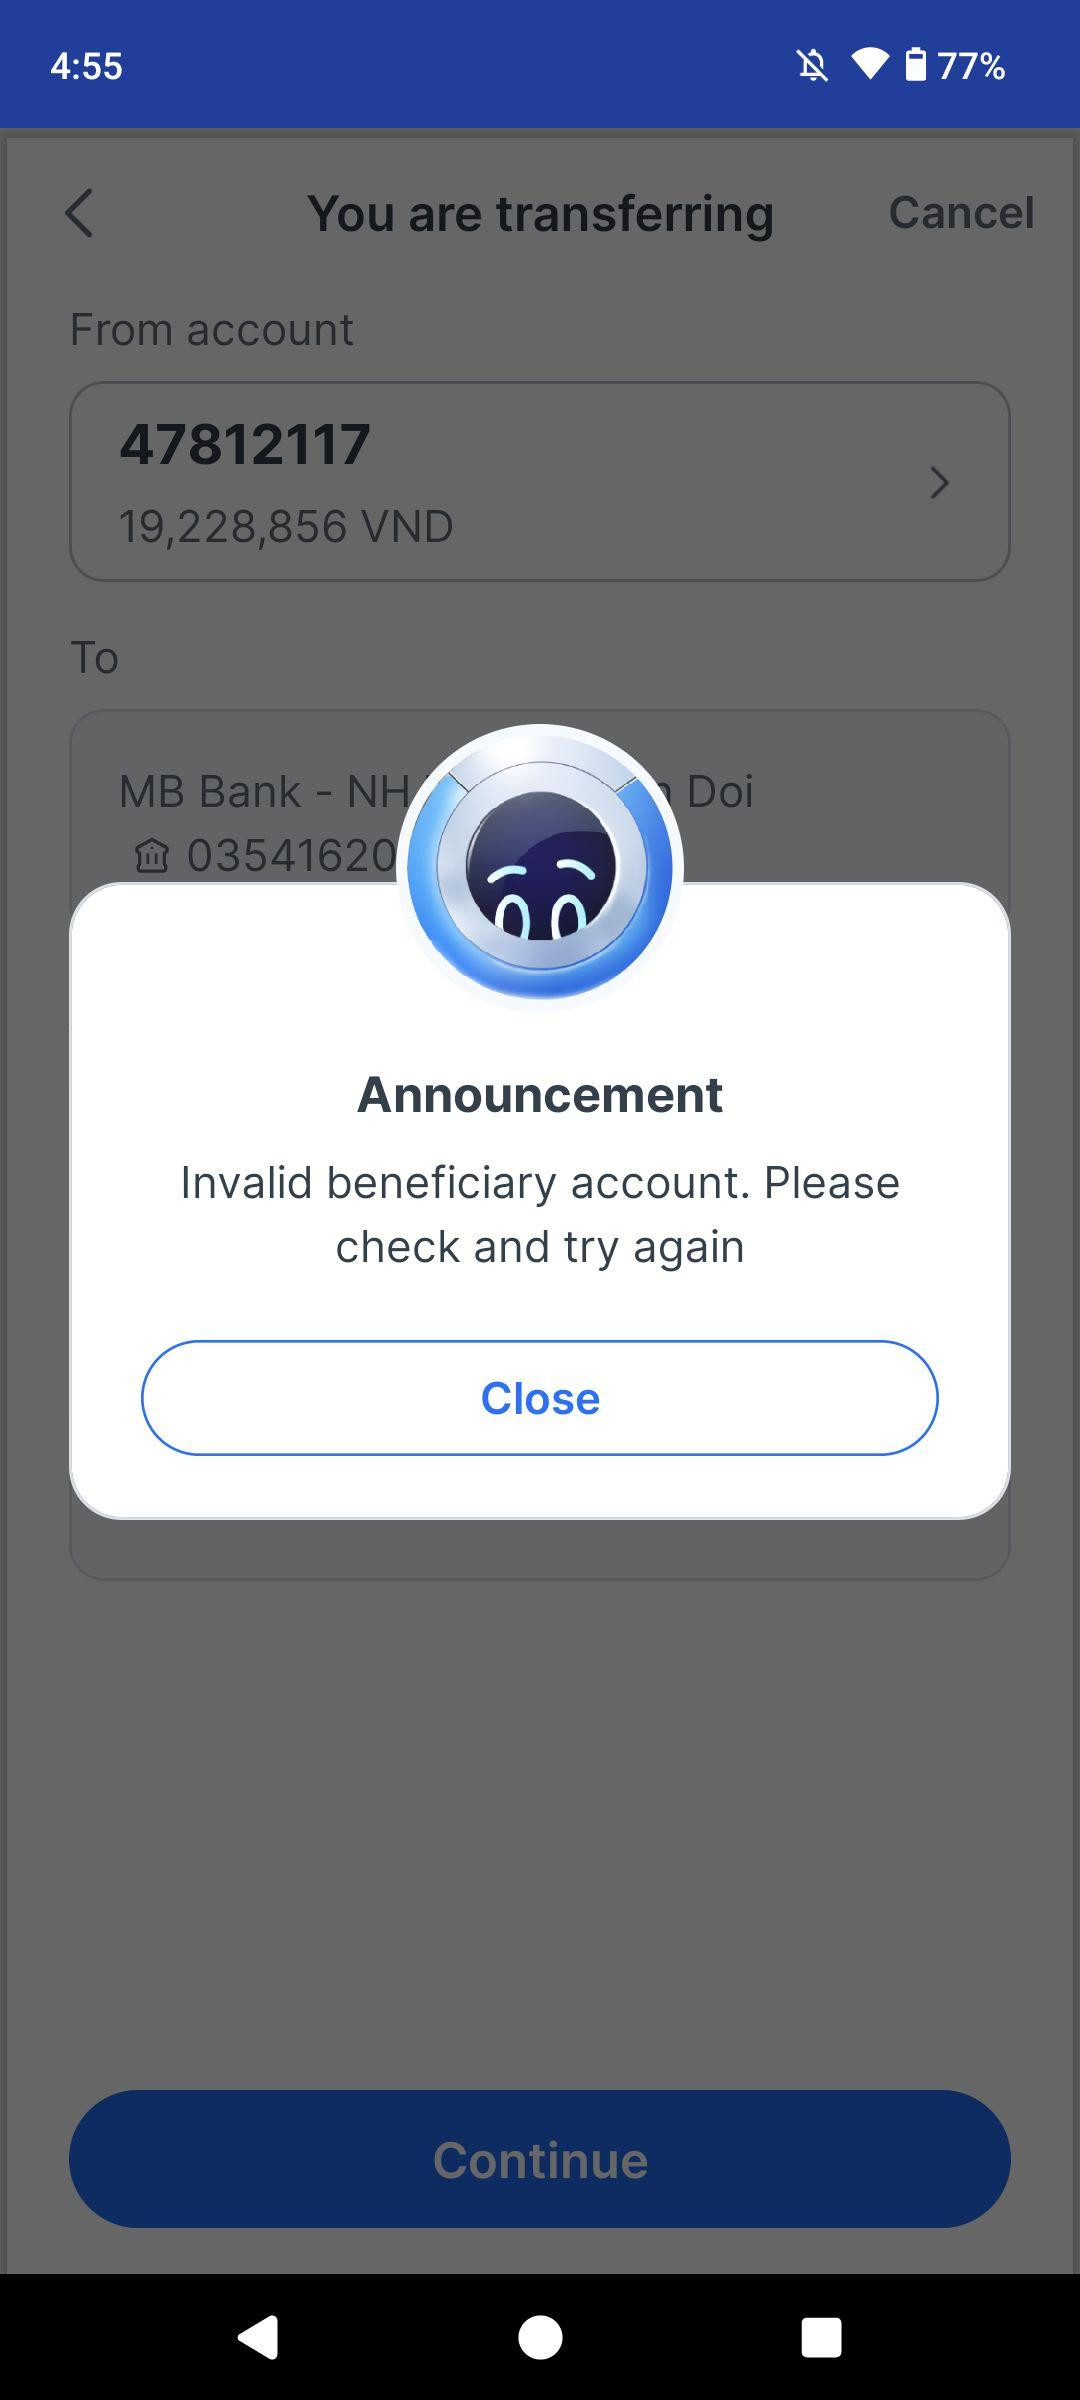The width and height of the screenshot is (1080, 2400).
Task: Tap Android home circle button
Action: click(540, 2337)
